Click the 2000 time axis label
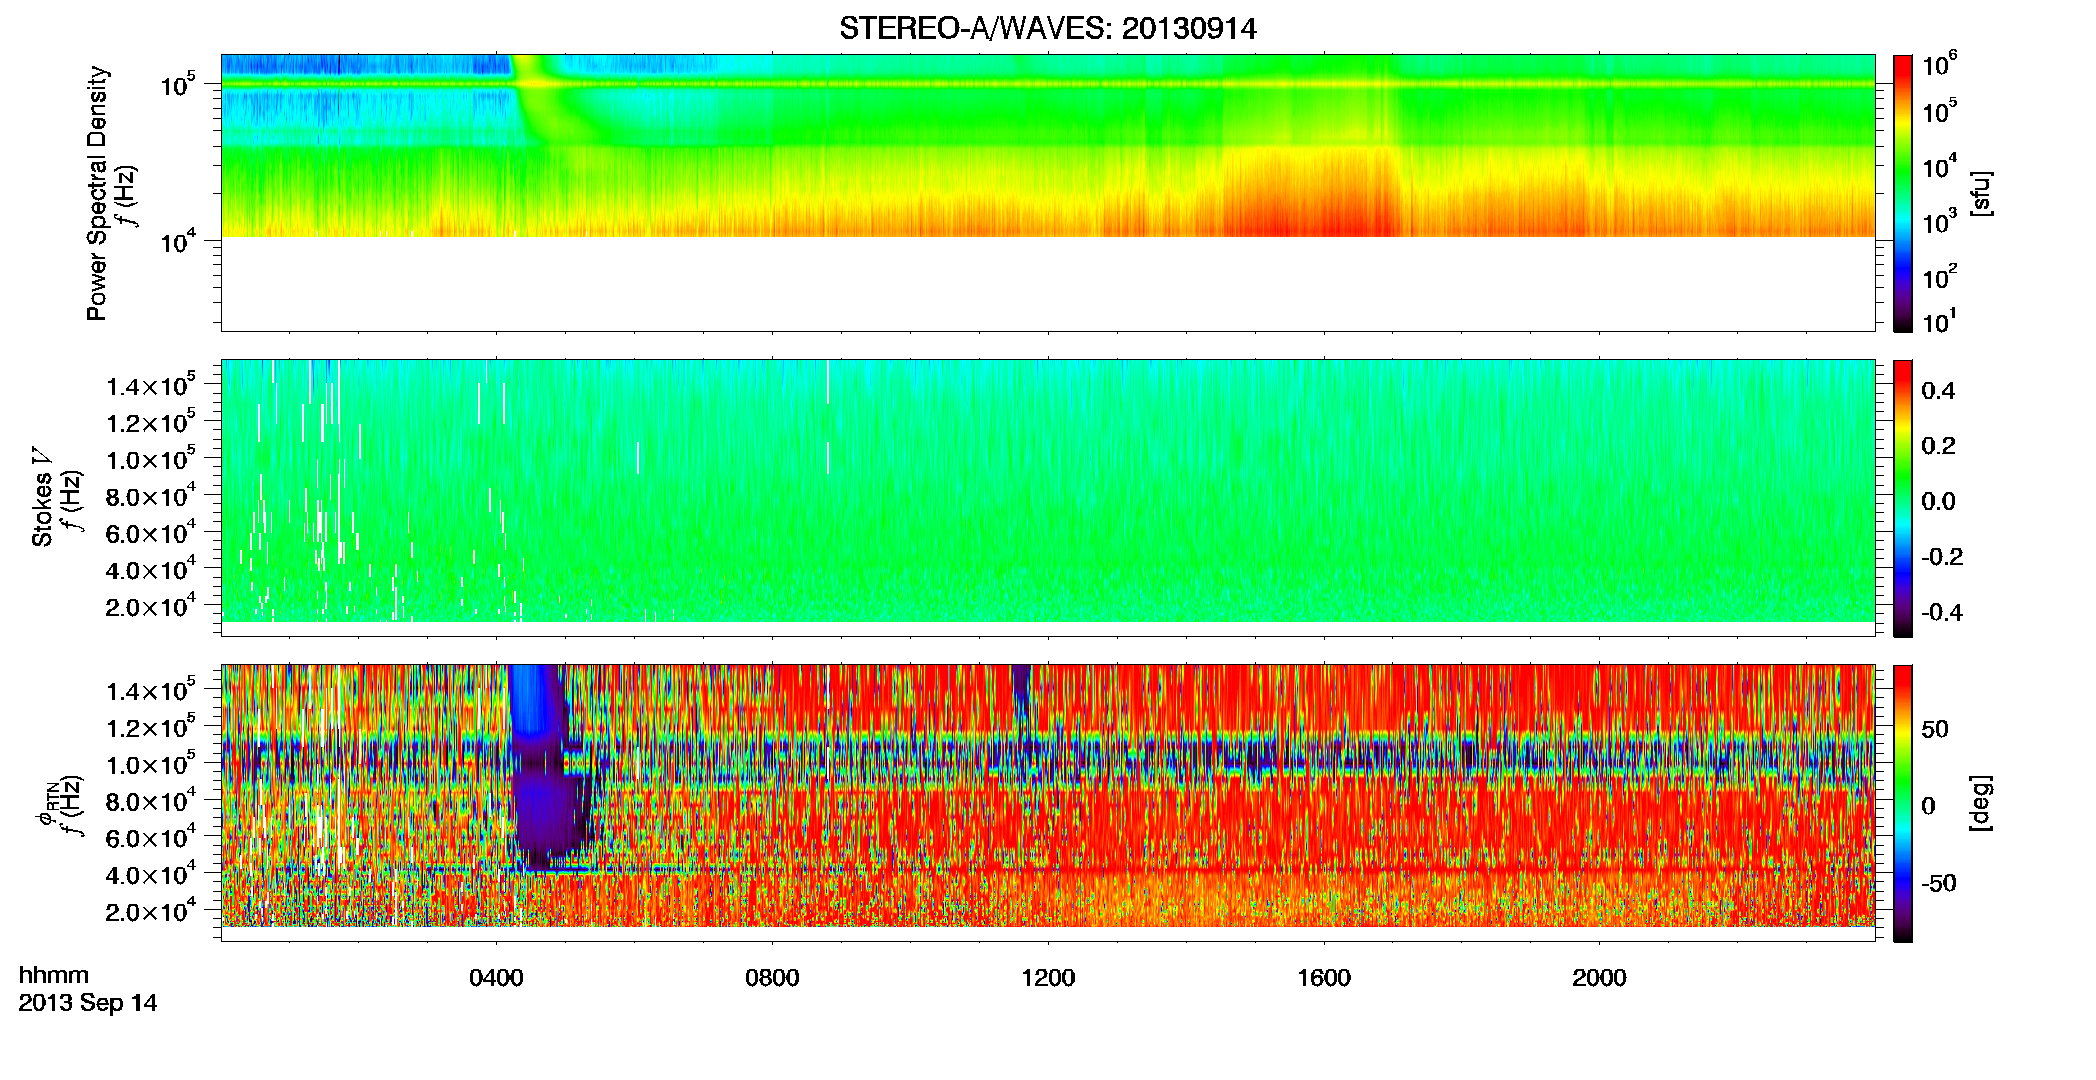This screenshot has height=1080, width=2096. pos(1599,977)
